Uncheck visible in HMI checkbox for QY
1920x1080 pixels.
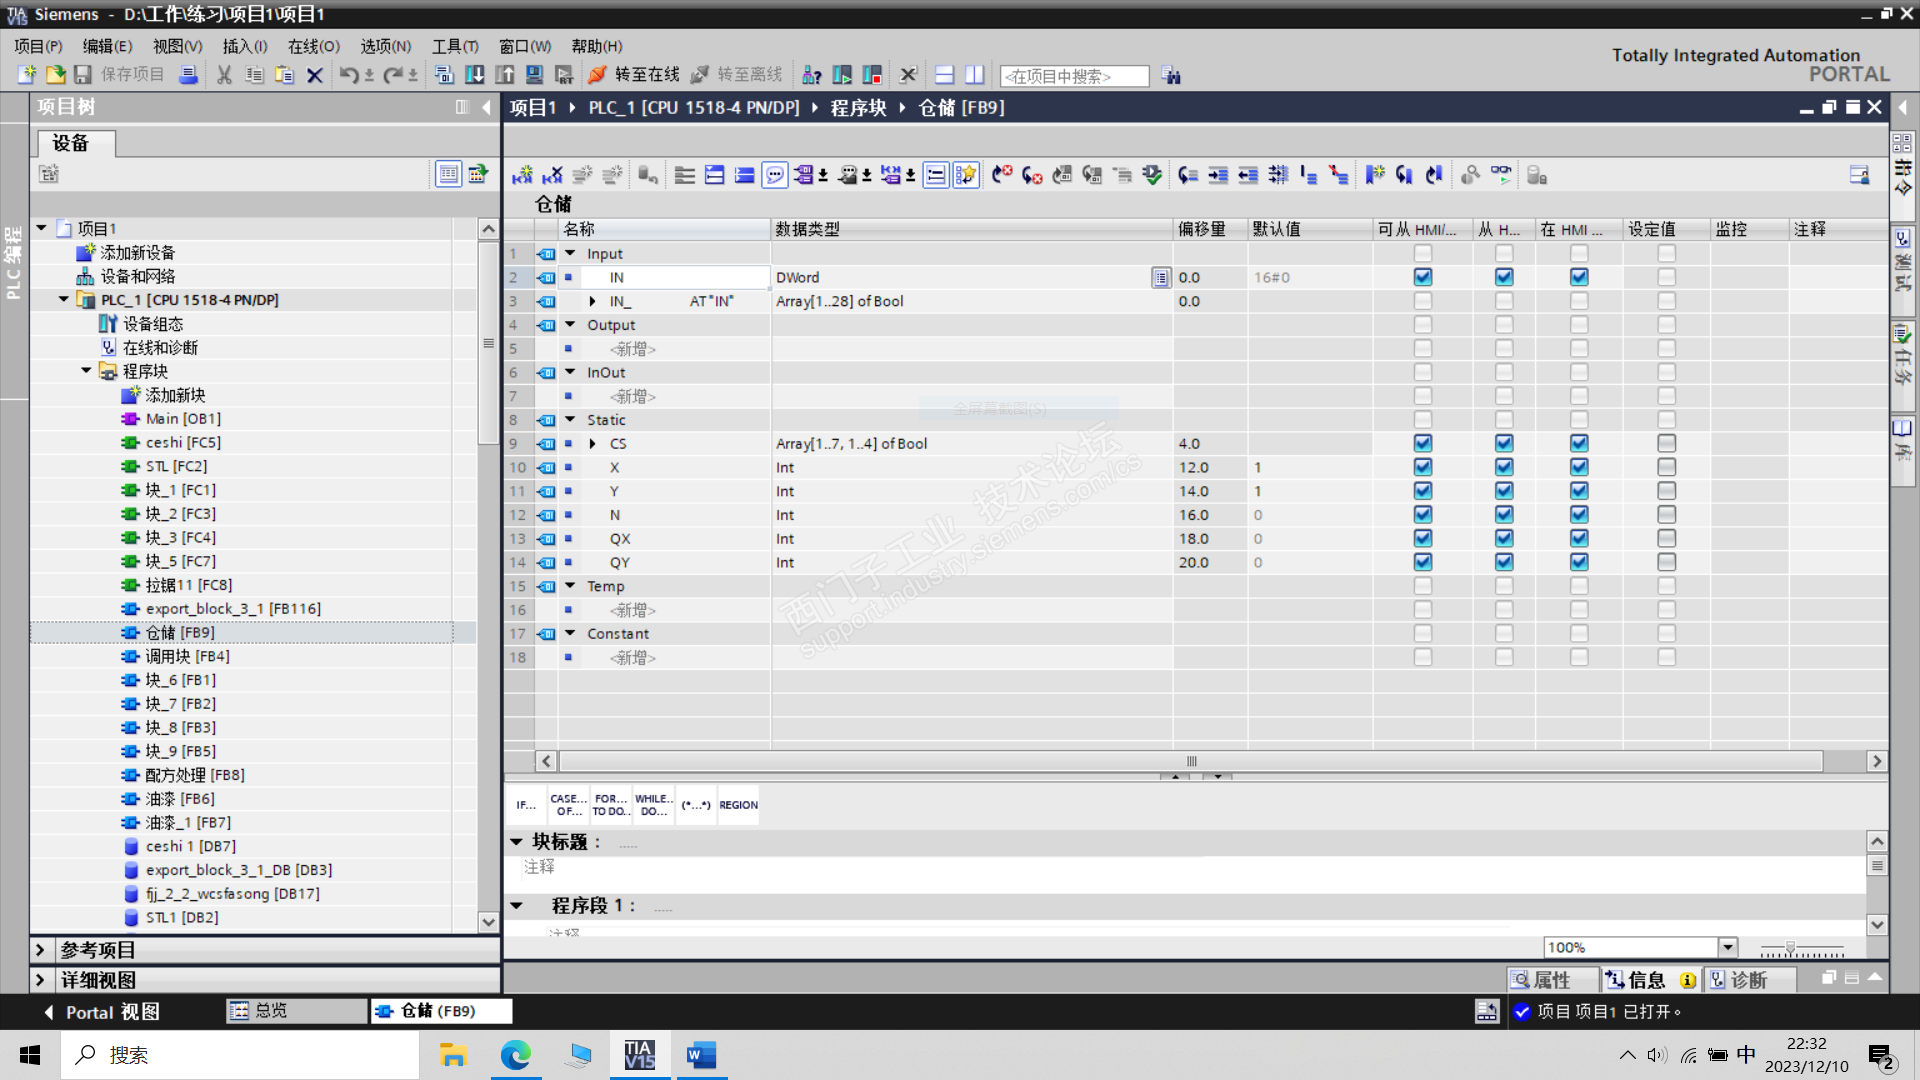coord(1578,562)
